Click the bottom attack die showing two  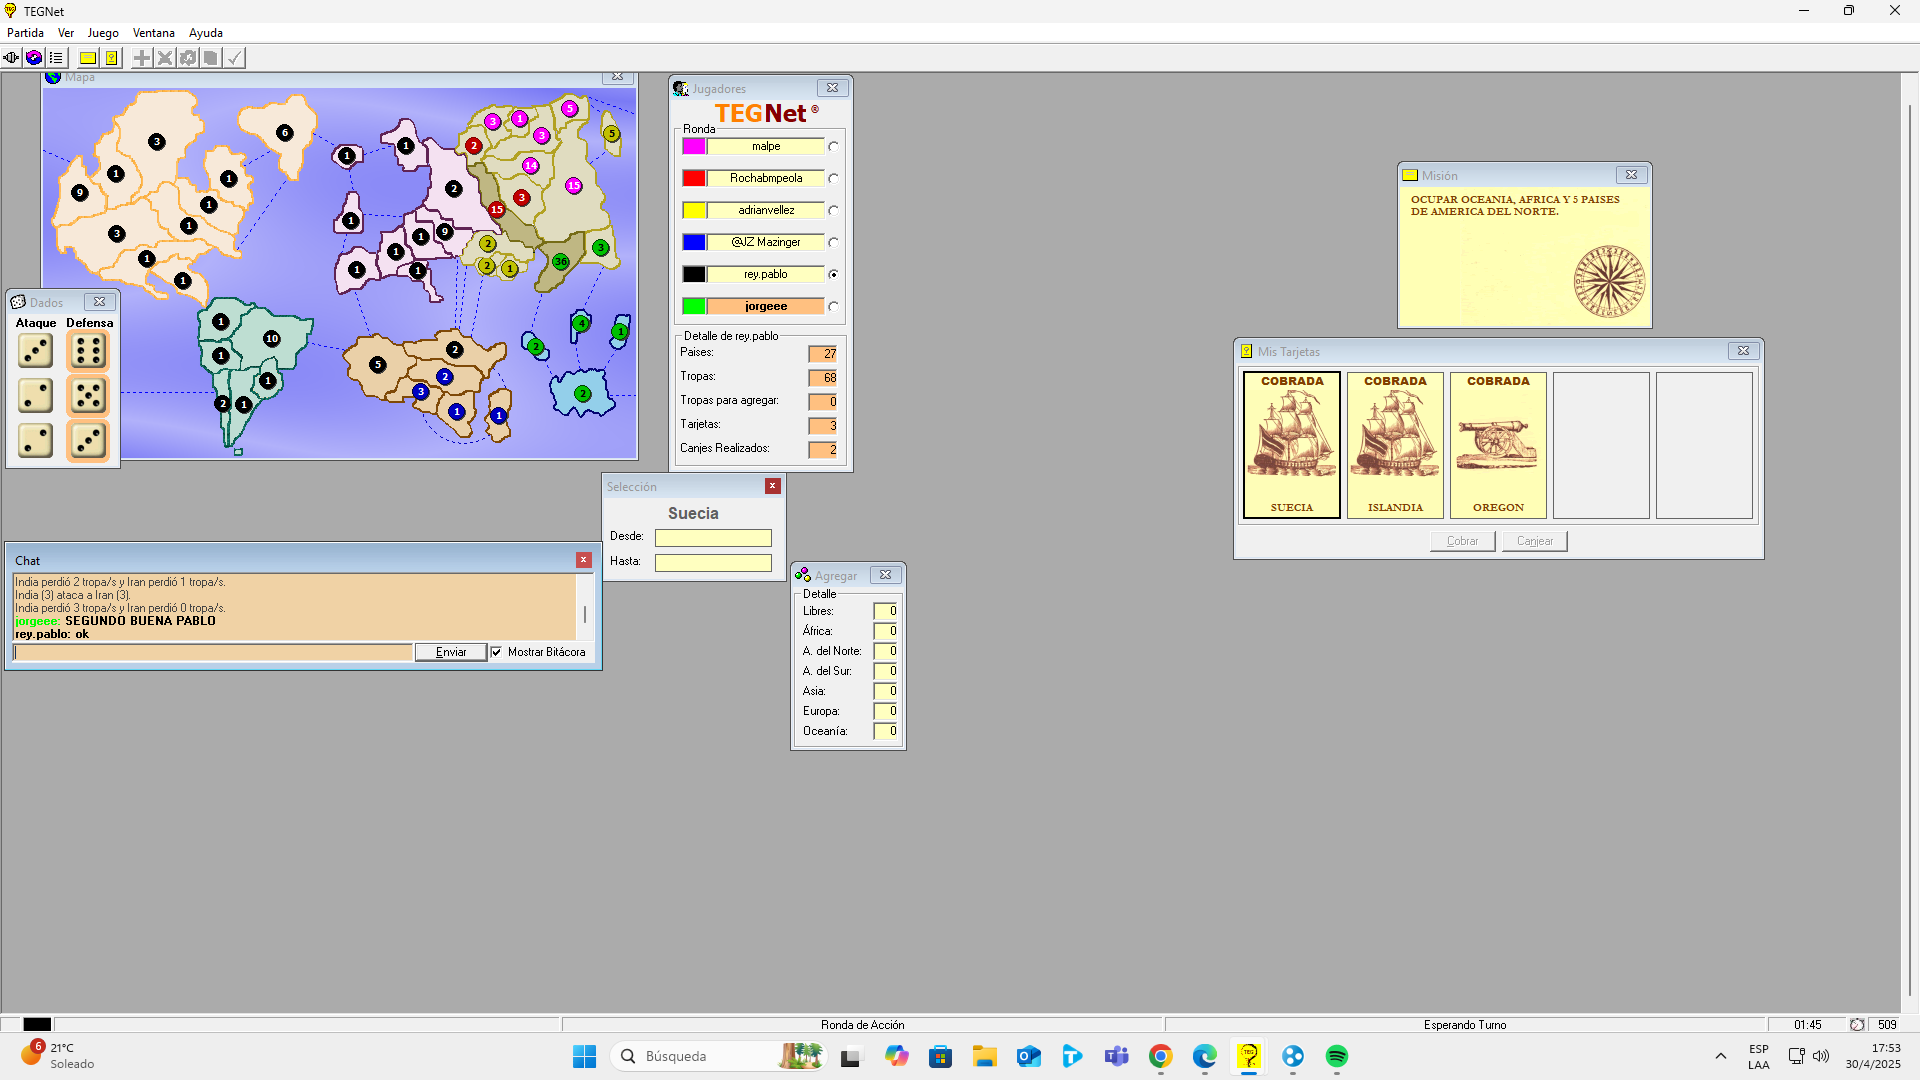[x=36, y=441]
